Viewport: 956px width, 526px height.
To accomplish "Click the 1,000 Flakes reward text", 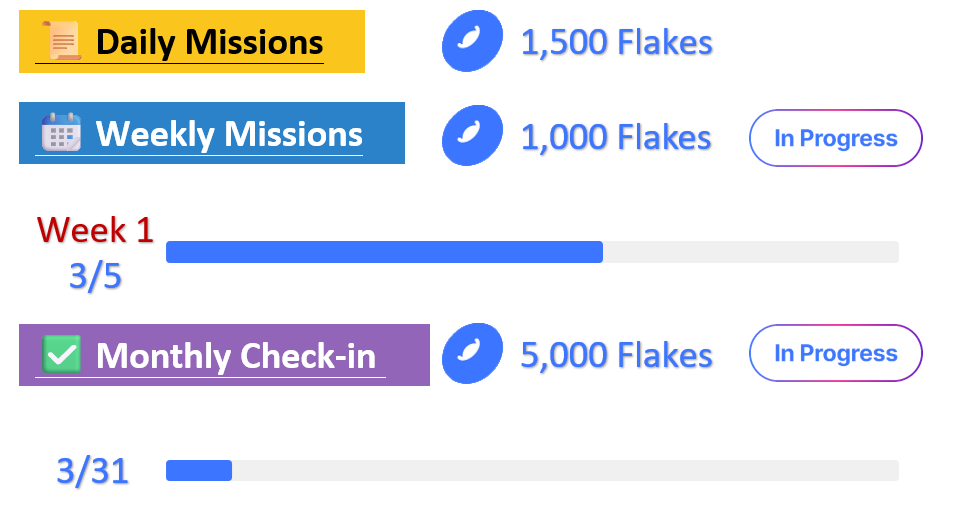I will point(616,137).
